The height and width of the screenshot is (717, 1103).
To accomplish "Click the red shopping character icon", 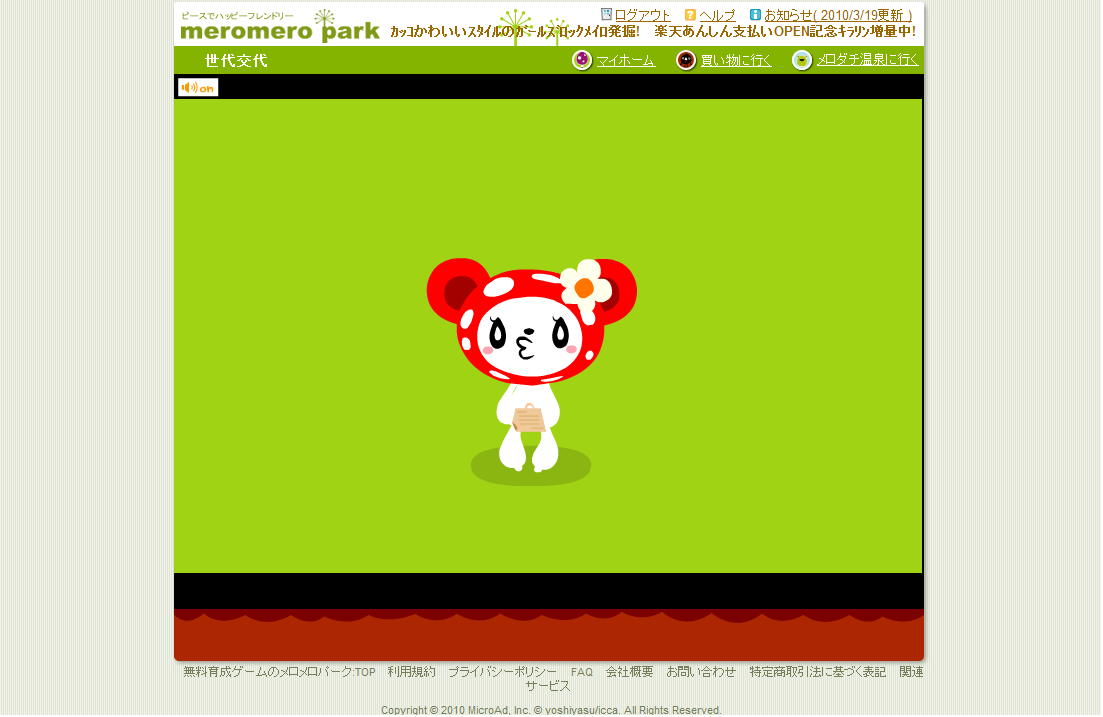I will point(686,61).
